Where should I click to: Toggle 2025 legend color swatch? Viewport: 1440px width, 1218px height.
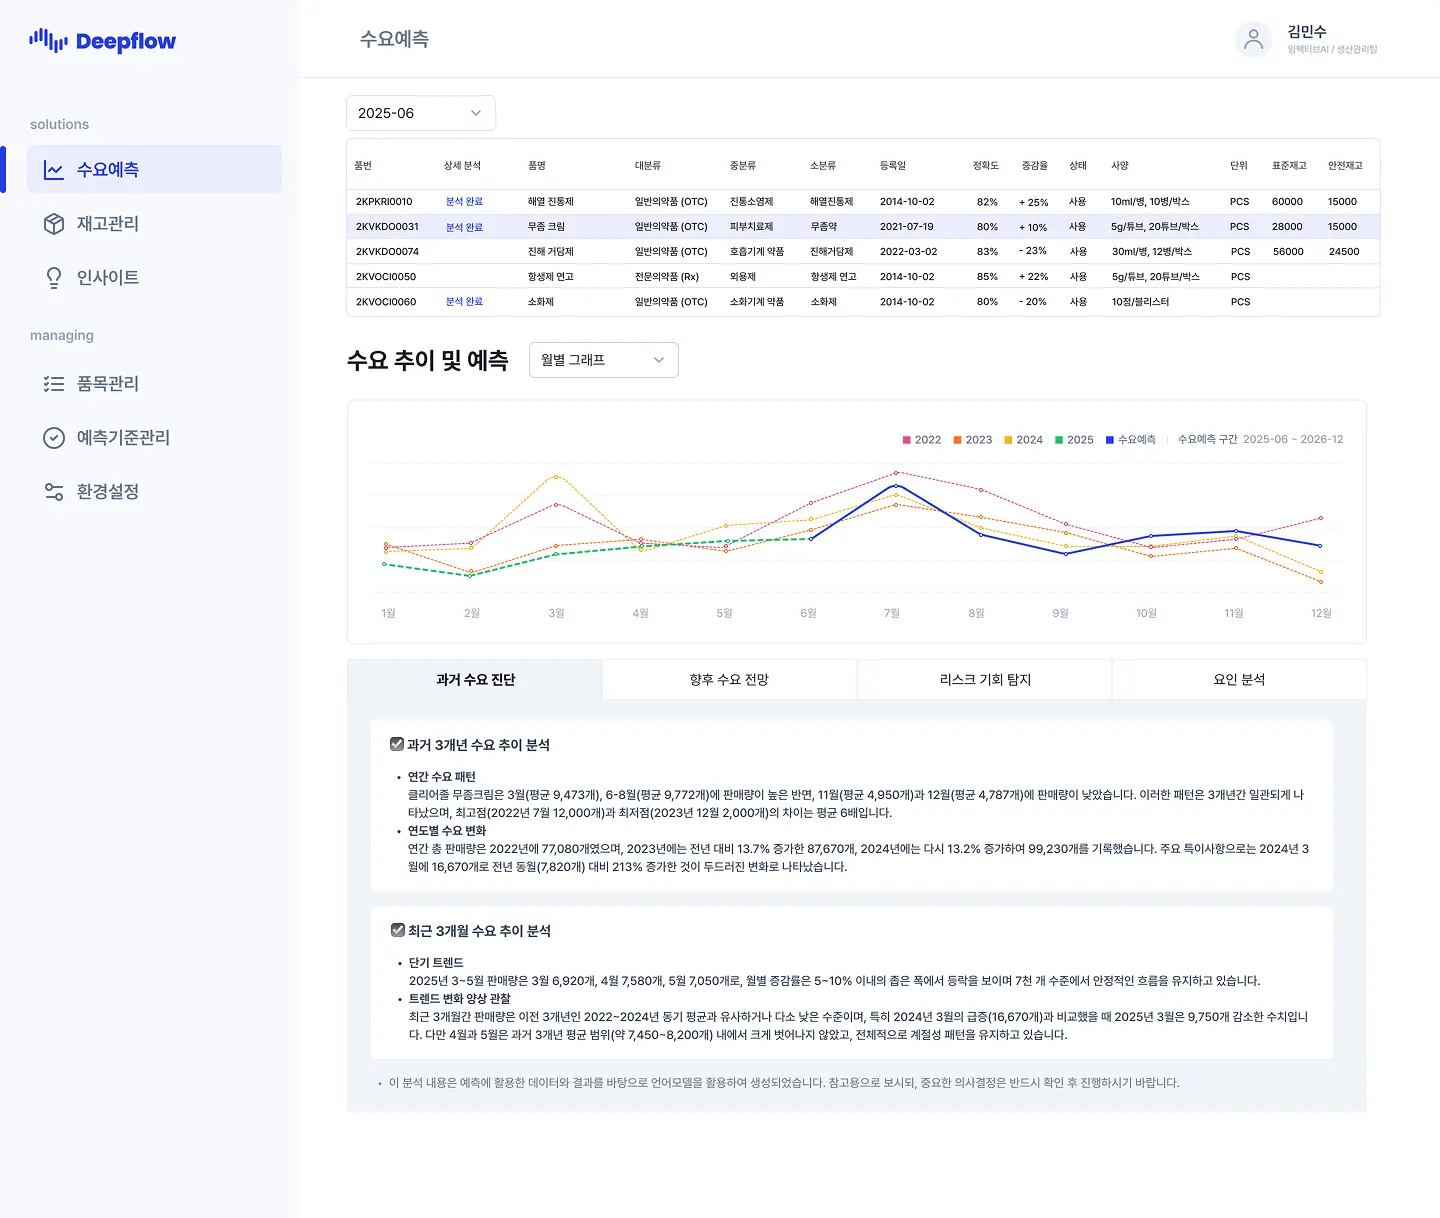(x=1059, y=440)
